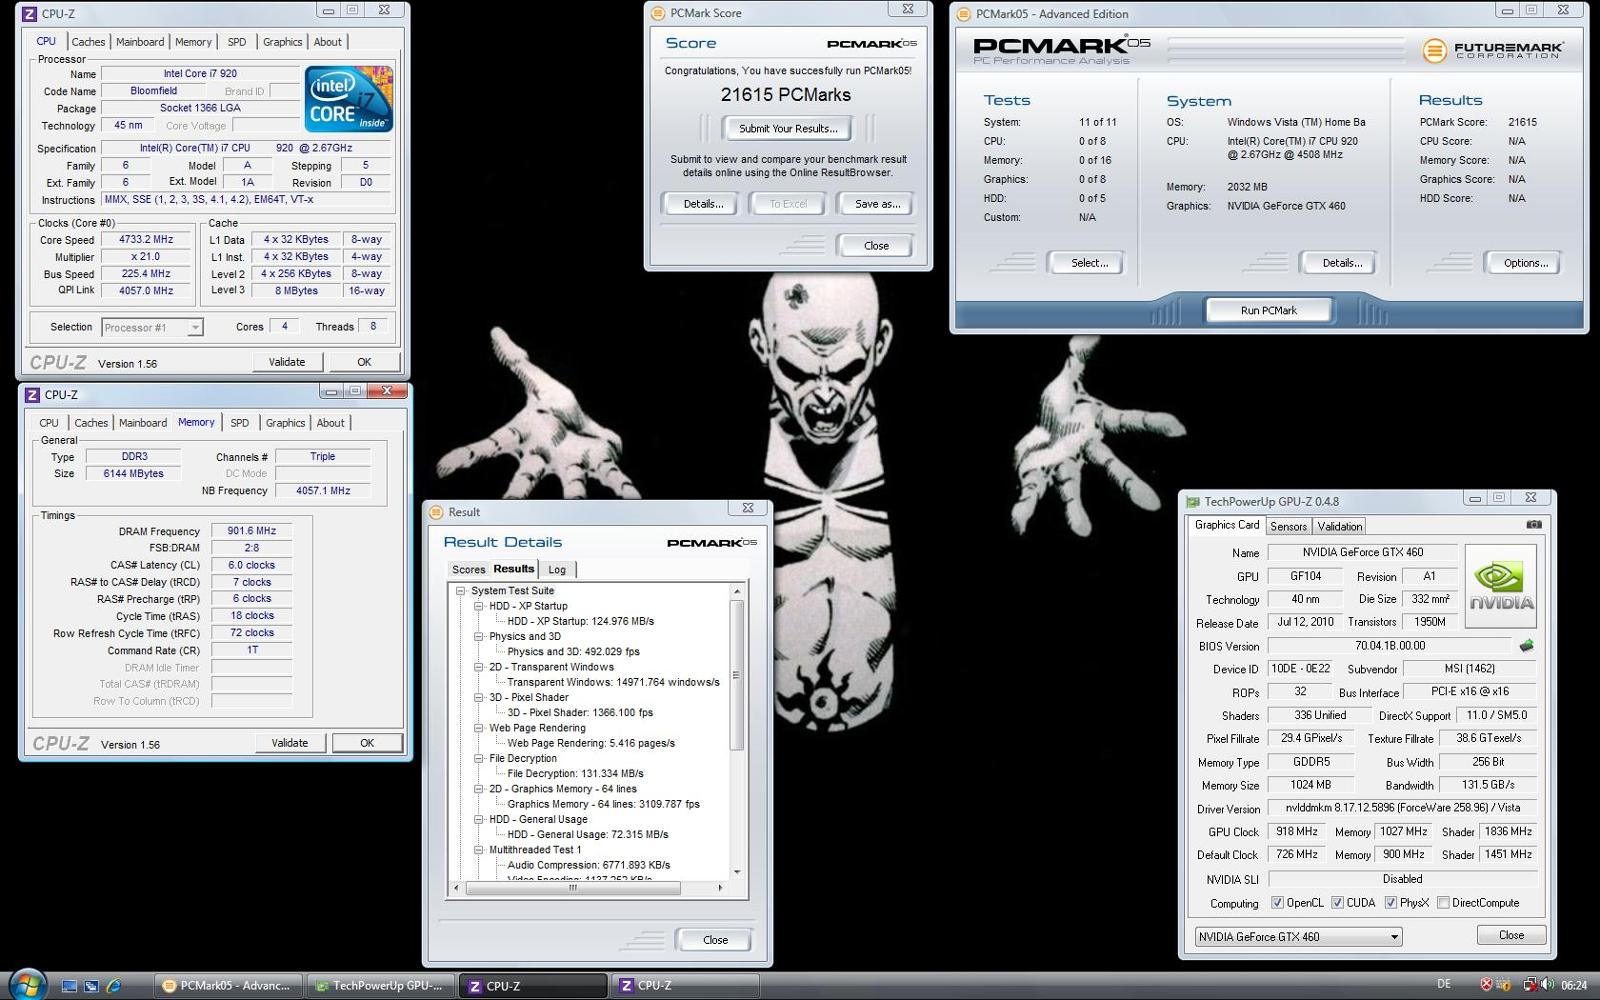This screenshot has height=1000, width=1600.
Task: Click Validate in the top CPU-Z window
Action: pos(287,362)
